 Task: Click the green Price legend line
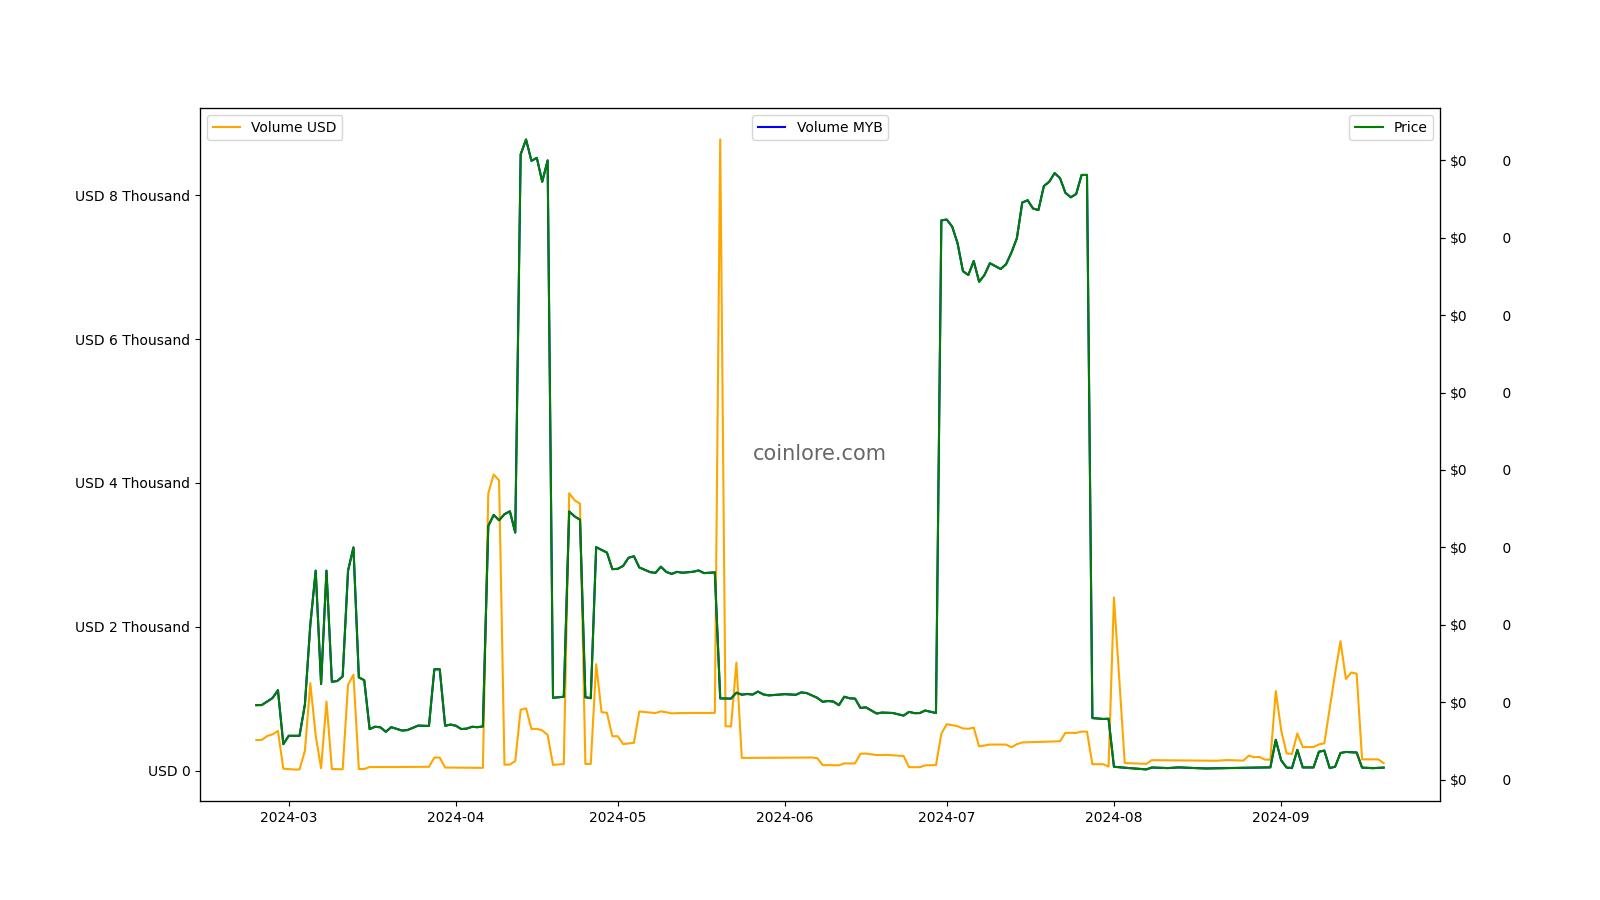click(1369, 127)
